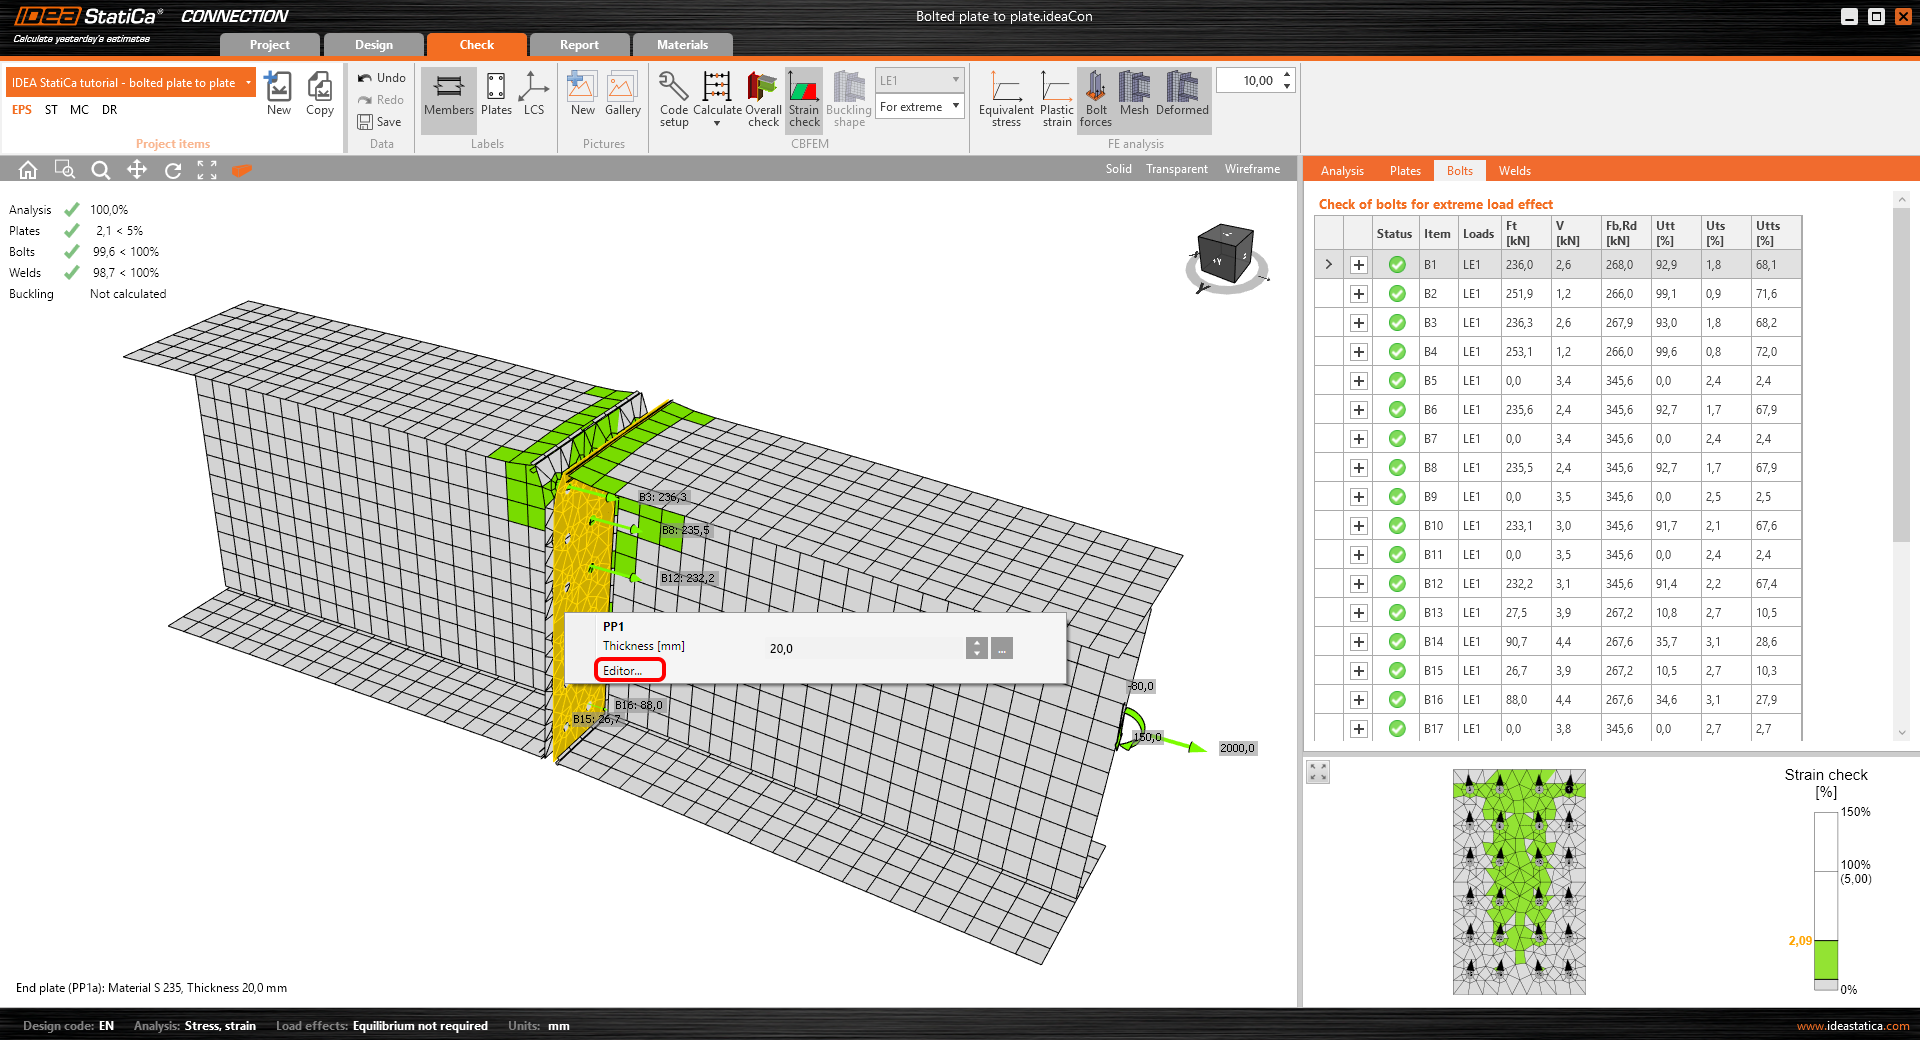Show Bolt forces results
The image size is (1920, 1040).
click(1095, 97)
